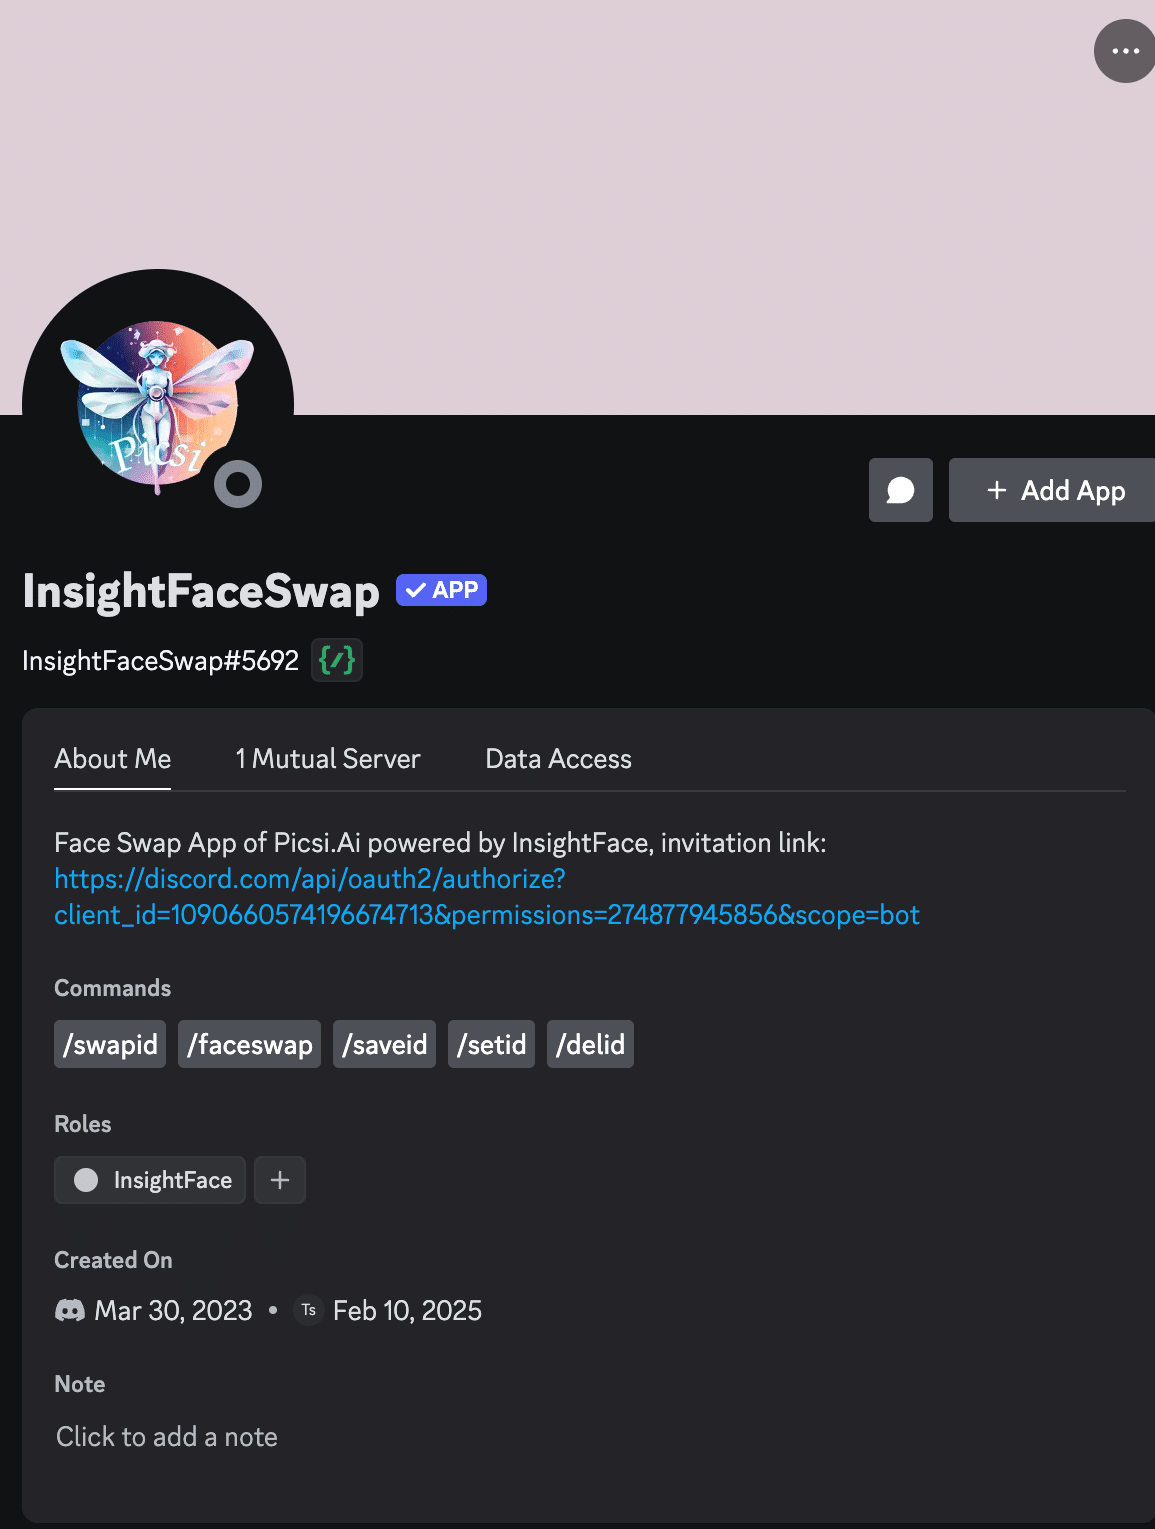Expand the add role plus button
Image resolution: width=1155 pixels, height=1529 pixels.
point(280,1180)
